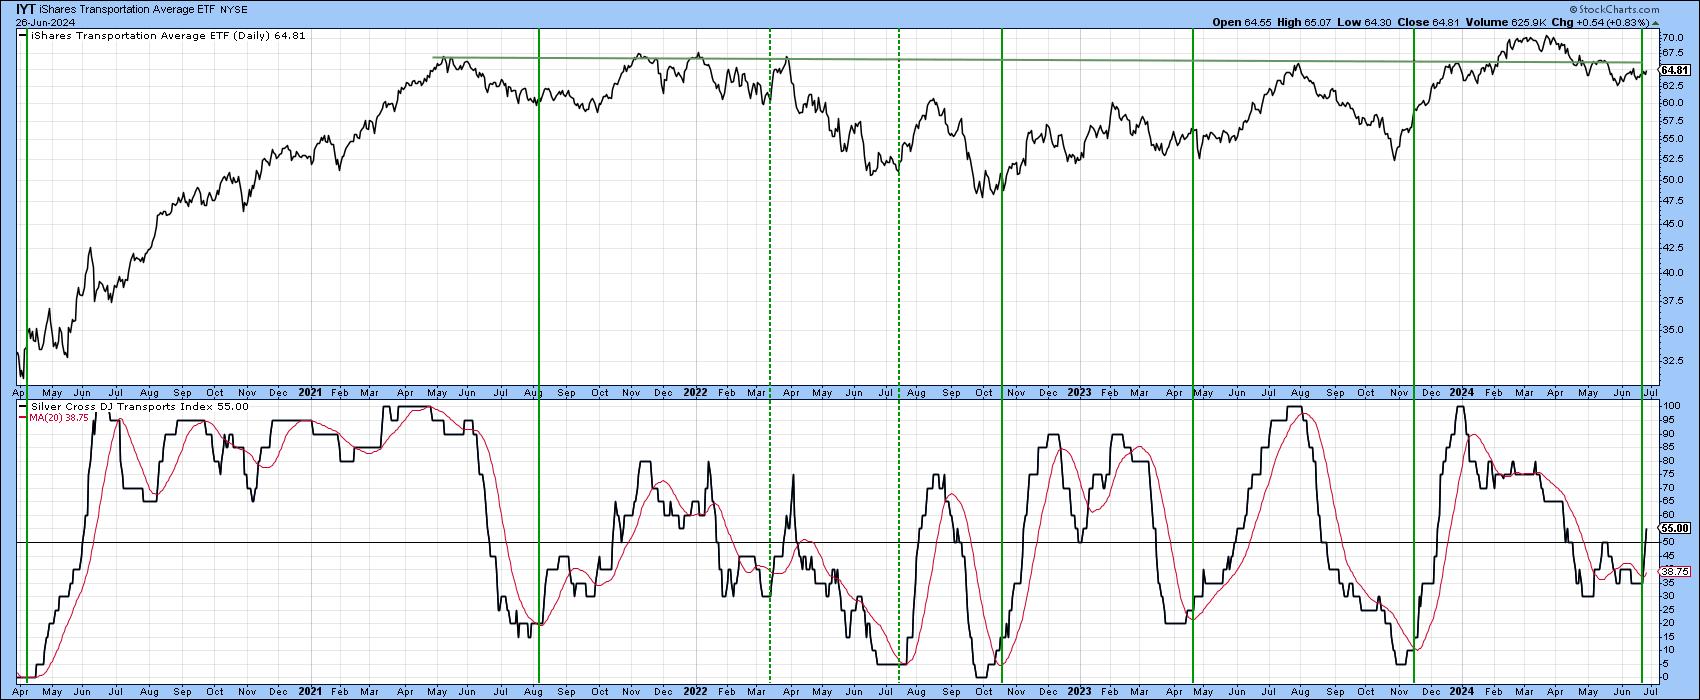Click the 10 label on the indicator axis

1668,650
